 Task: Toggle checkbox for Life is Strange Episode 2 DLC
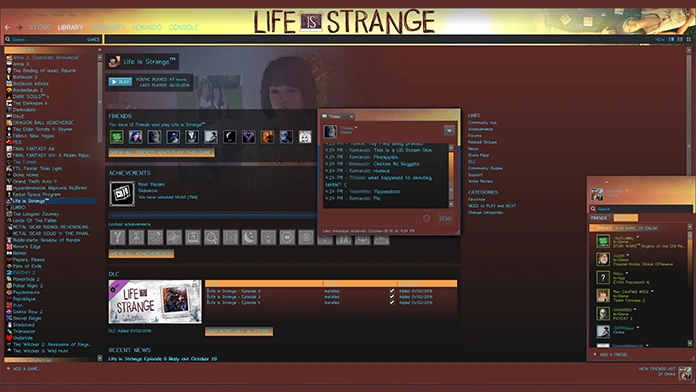point(392,291)
